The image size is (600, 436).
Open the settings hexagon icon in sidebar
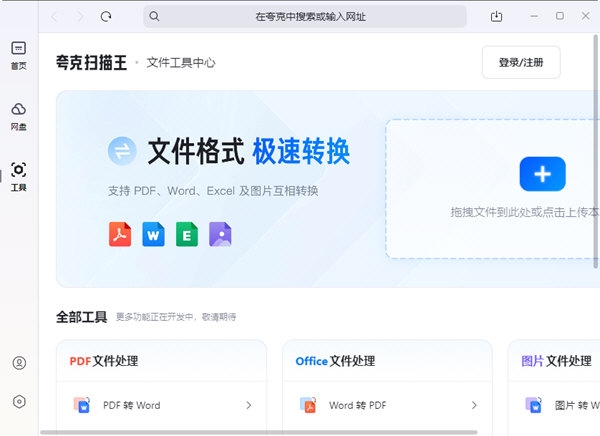(19, 402)
